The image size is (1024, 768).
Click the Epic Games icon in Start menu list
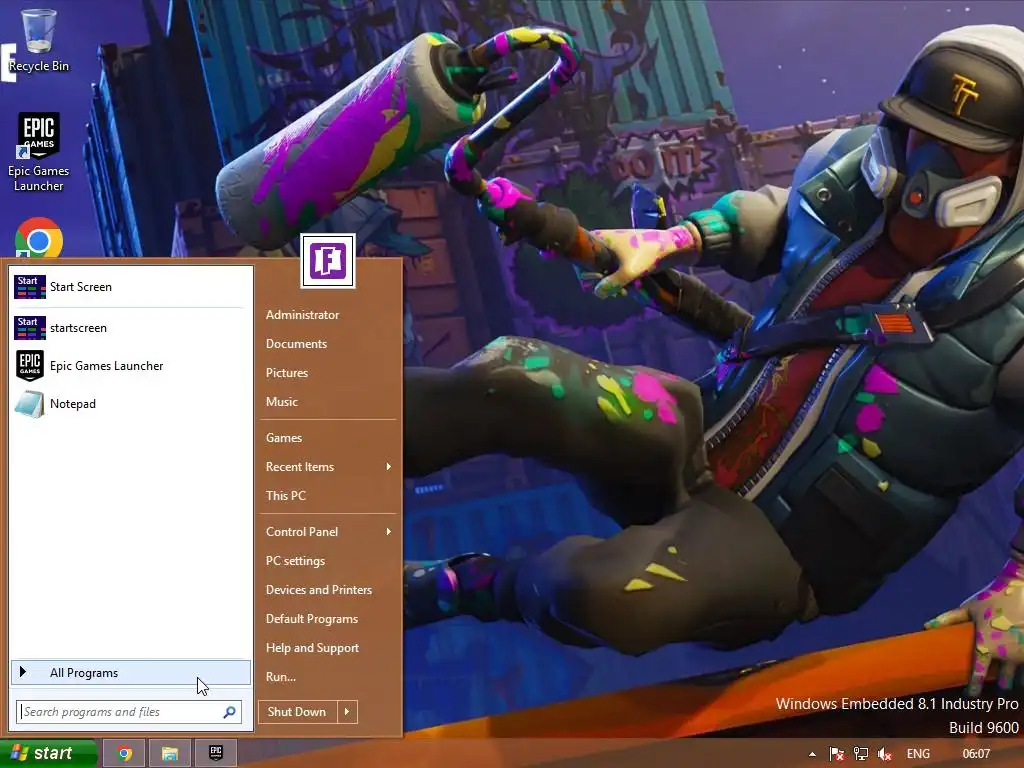point(30,366)
